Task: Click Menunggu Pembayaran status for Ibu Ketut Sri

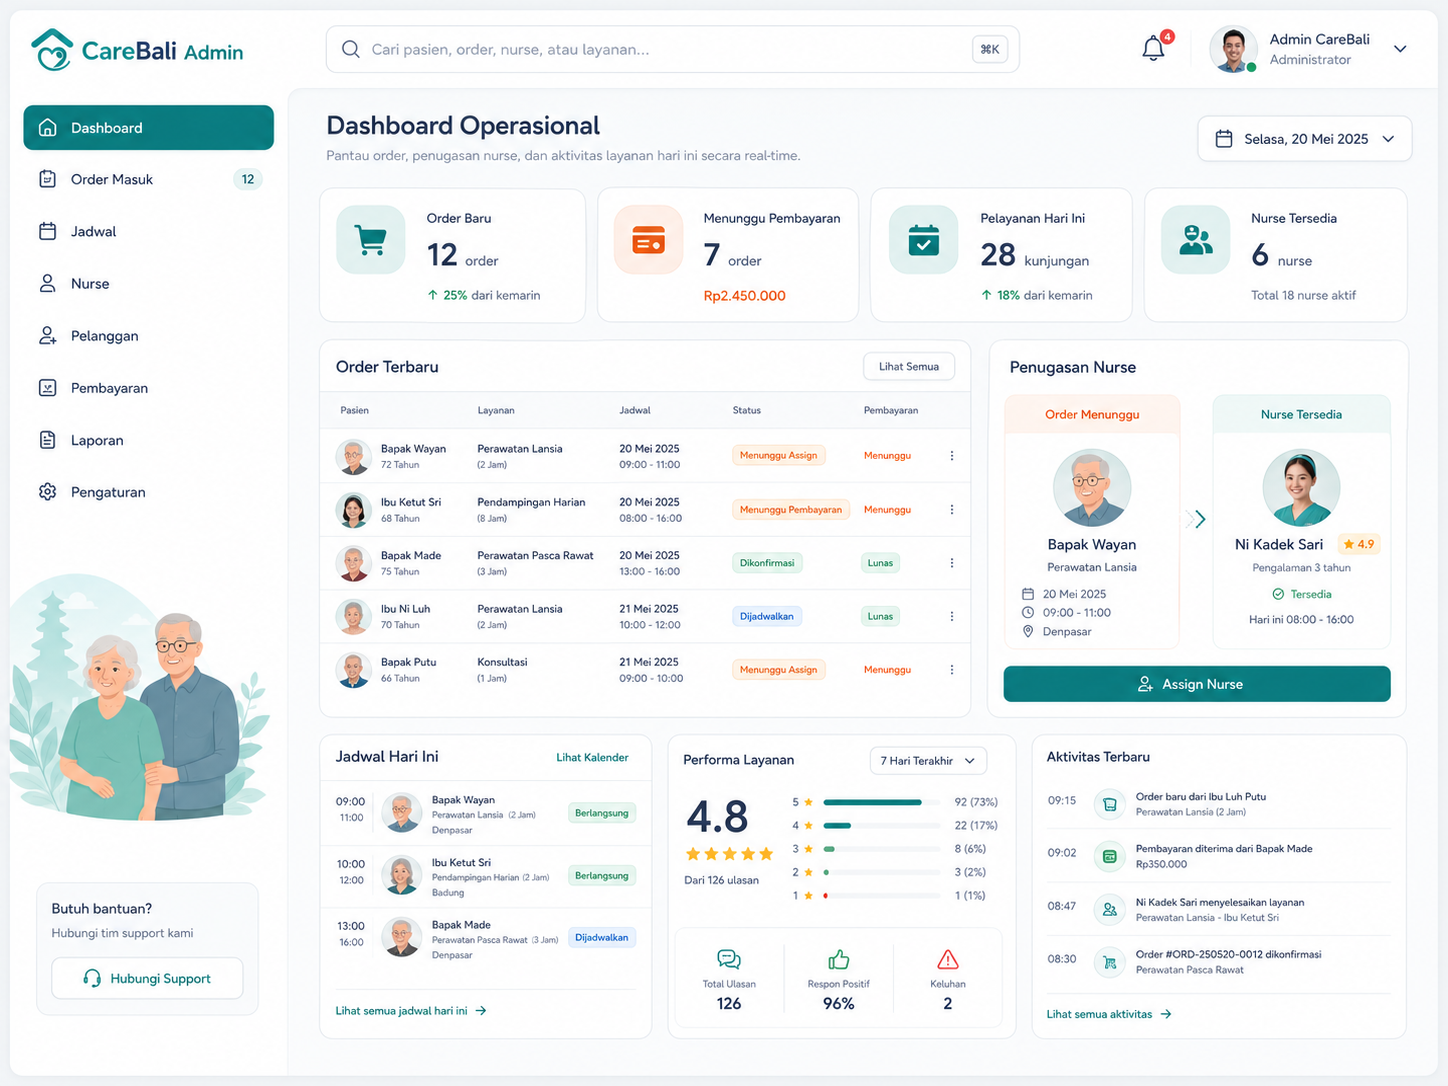Action: 790,510
